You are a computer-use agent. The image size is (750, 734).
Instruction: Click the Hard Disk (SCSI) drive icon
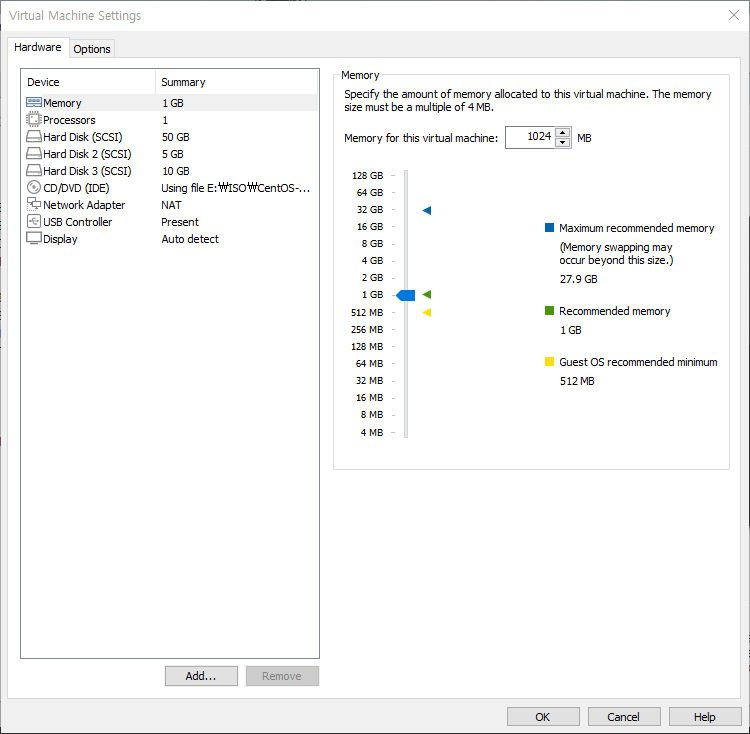[x=33, y=137]
